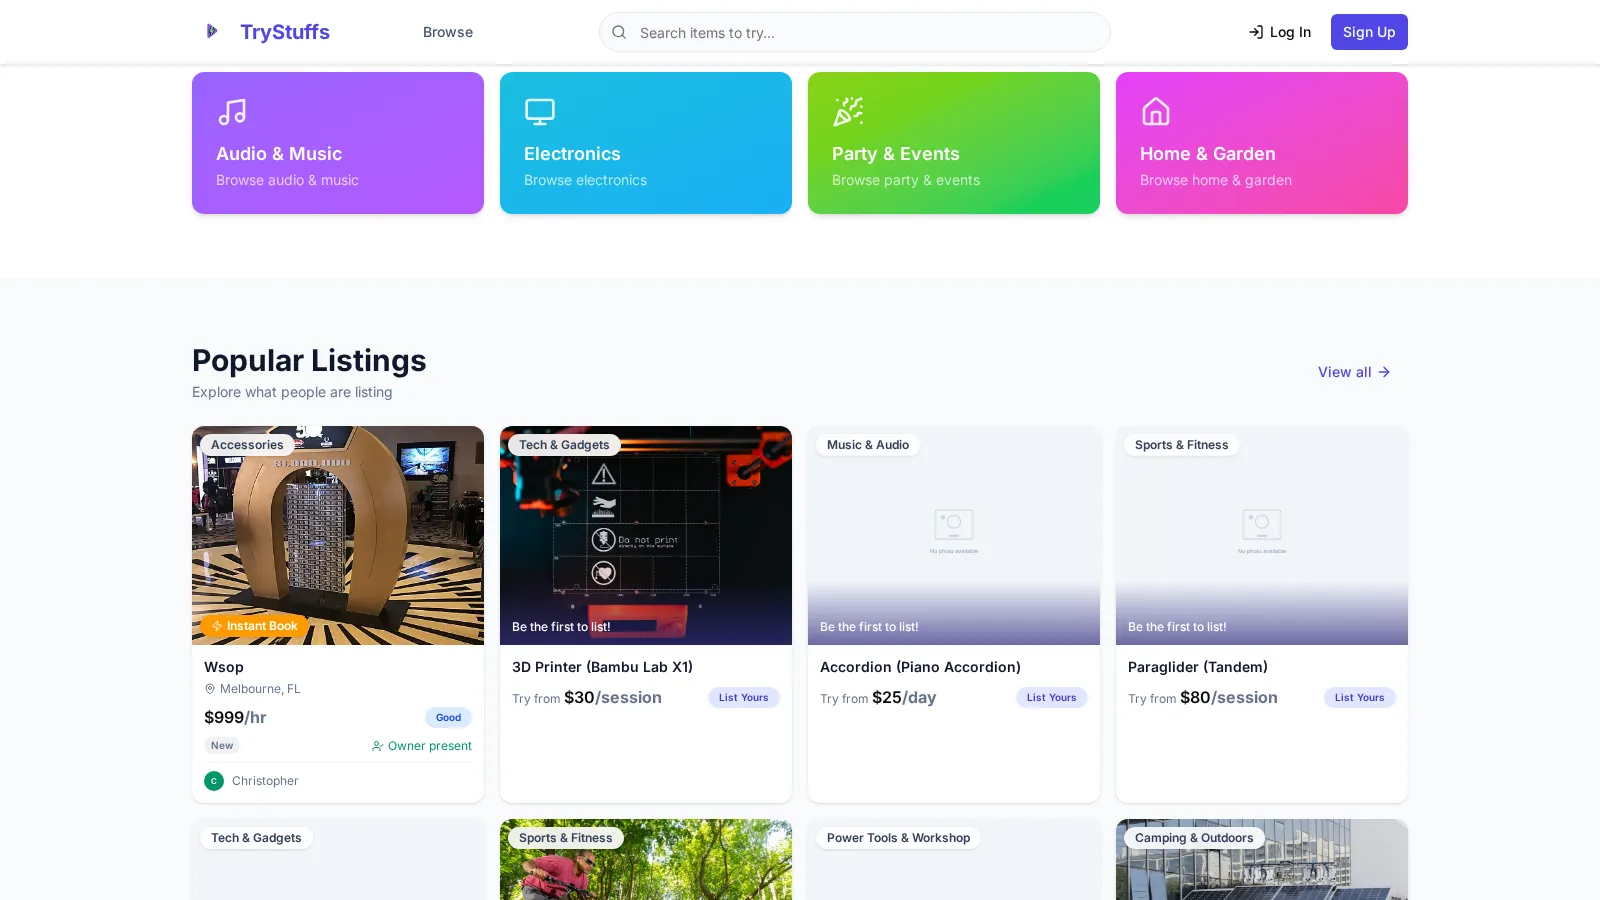
Task: Click the arrow icon next to View all
Action: pos(1384,372)
